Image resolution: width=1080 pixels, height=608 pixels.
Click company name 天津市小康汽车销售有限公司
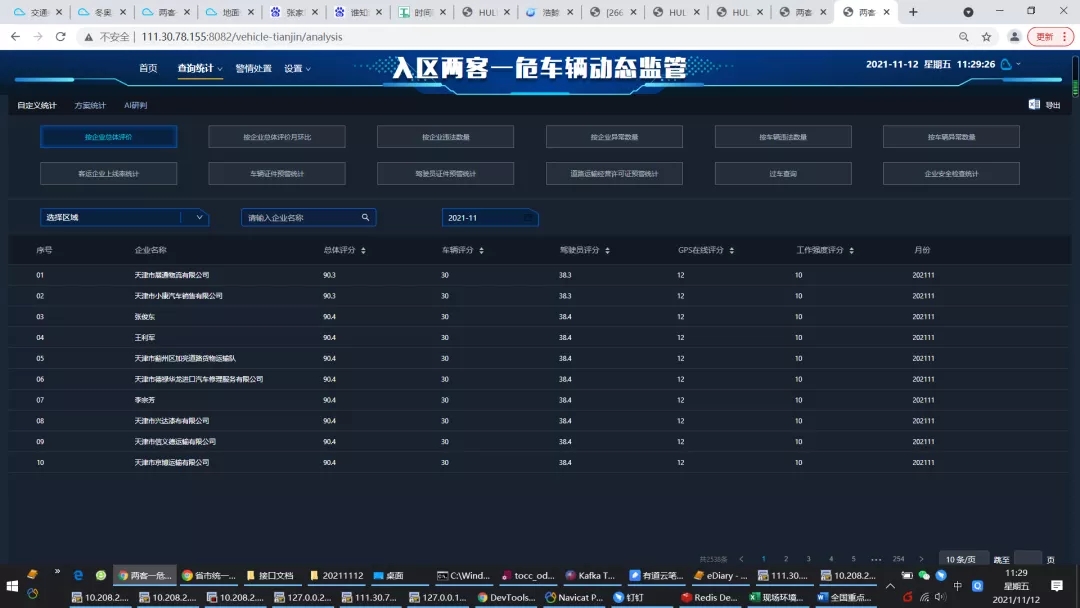(178, 296)
